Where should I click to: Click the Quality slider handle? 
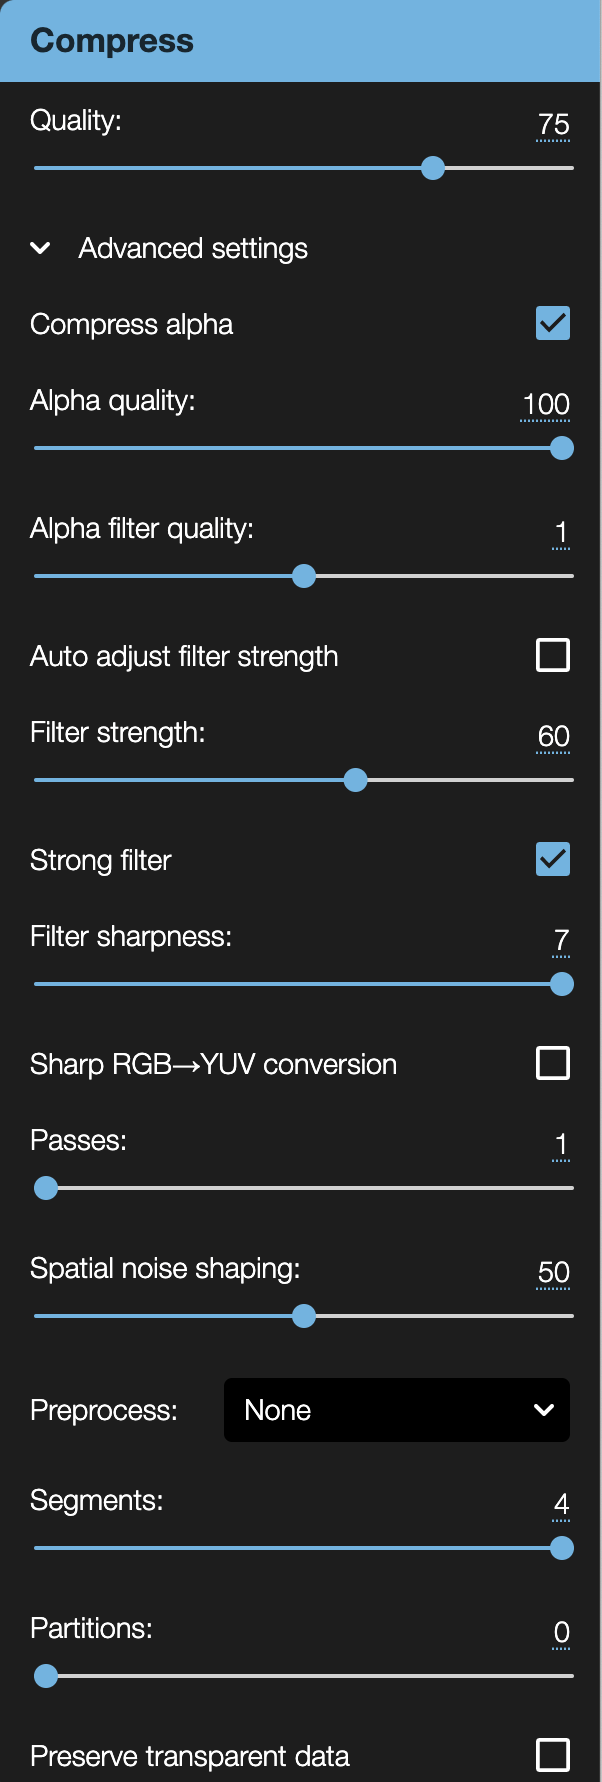coord(433,168)
